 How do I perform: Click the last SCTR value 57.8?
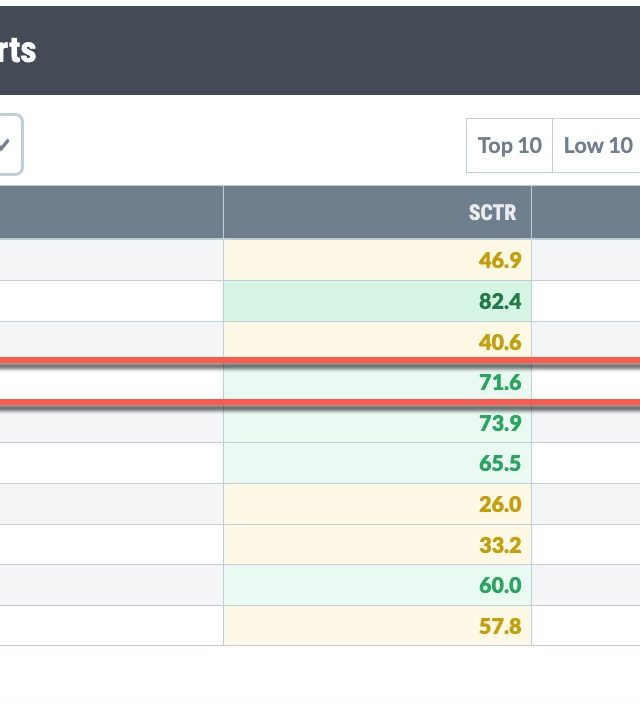point(499,626)
